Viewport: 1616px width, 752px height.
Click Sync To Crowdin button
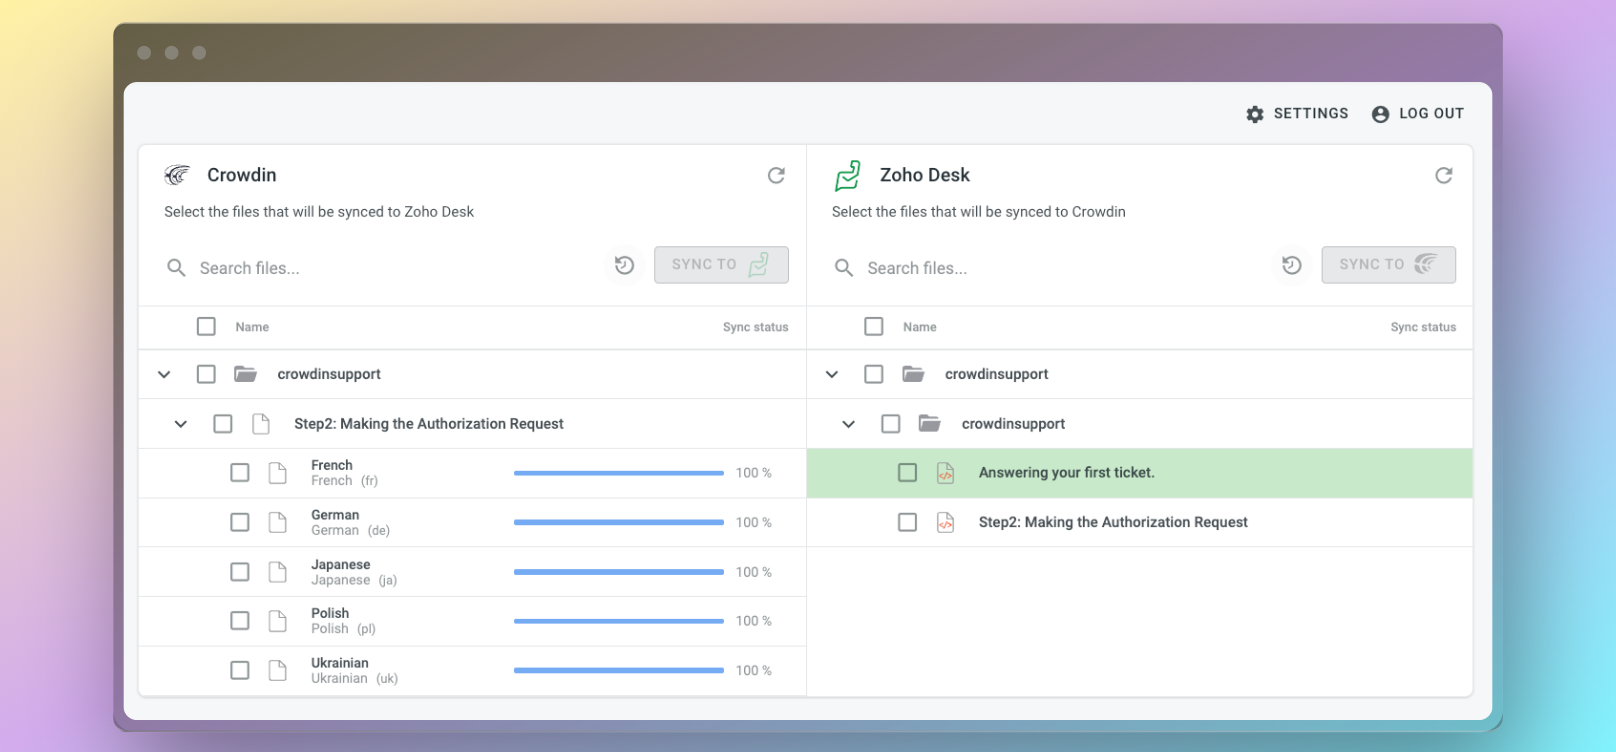pos(1389,265)
